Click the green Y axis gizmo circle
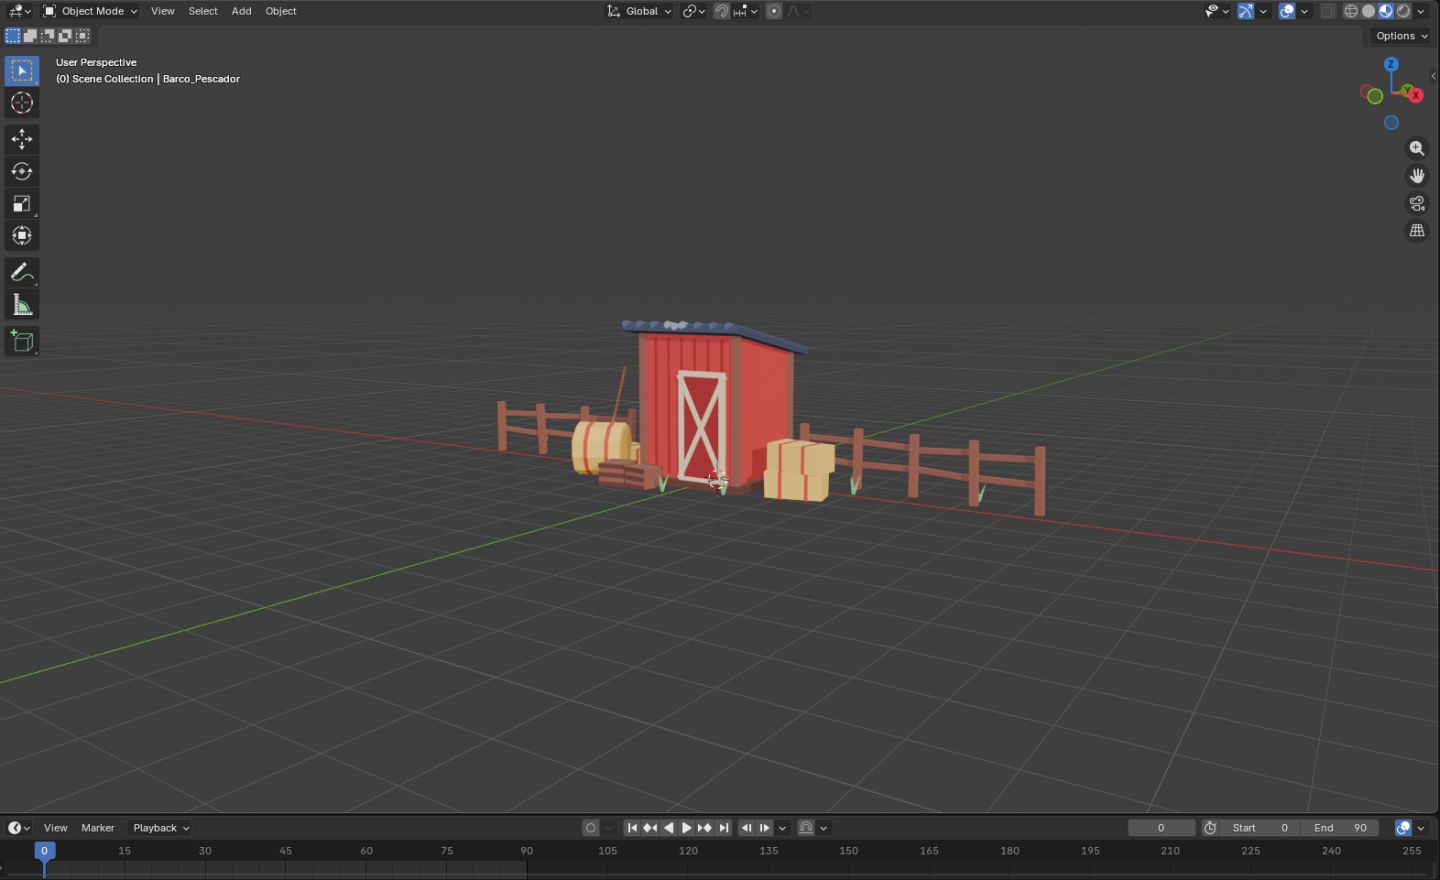 (1374, 96)
